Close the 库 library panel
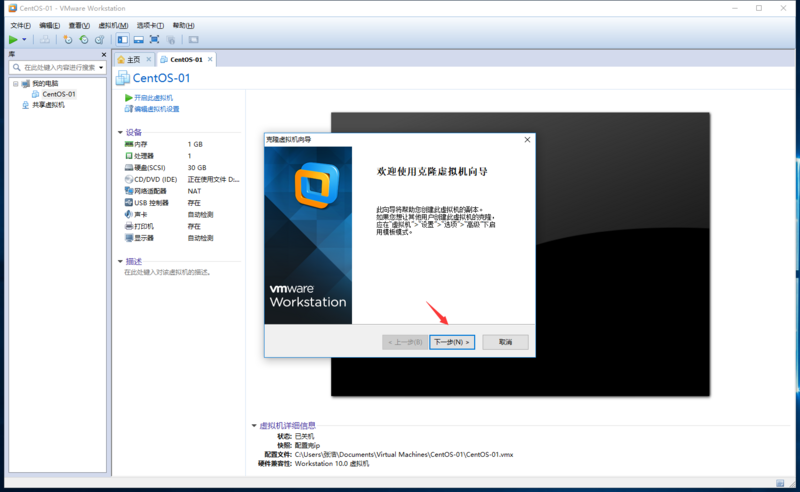The width and height of the screenshot is (800, 492). click(x=104, y=54)
